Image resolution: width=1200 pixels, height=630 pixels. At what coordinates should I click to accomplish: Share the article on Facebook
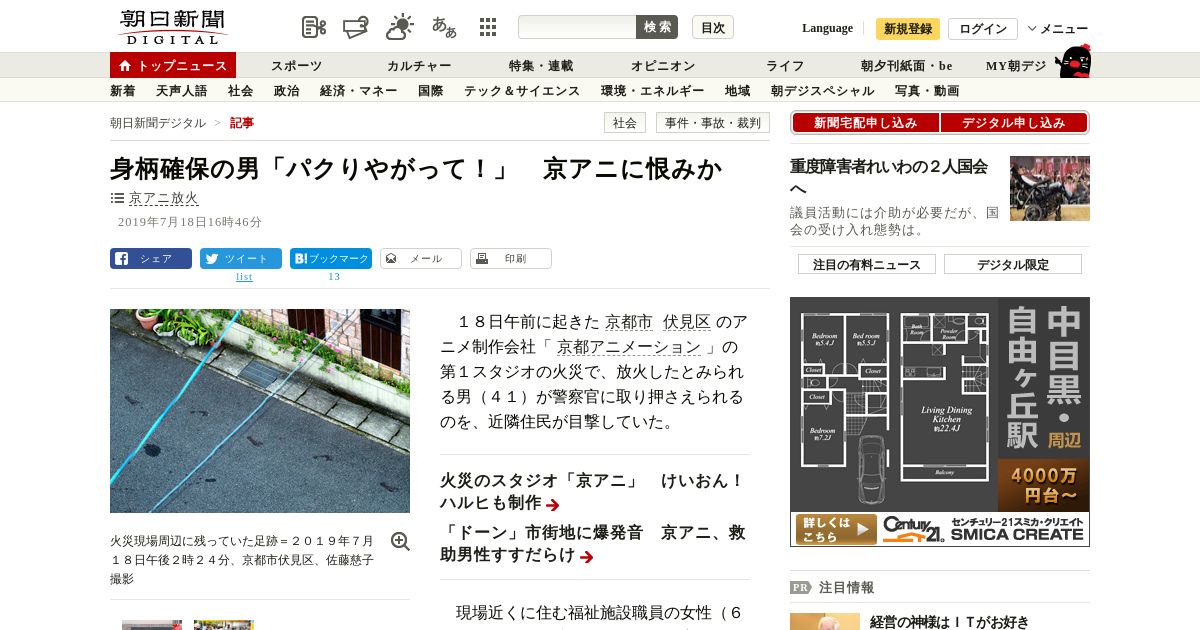pos(151,259)
